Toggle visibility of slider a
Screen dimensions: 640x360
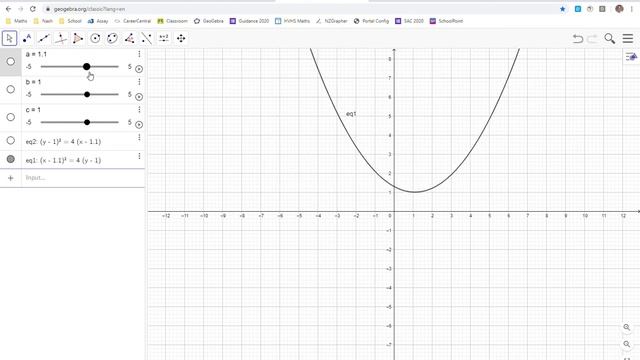point(11,62)
